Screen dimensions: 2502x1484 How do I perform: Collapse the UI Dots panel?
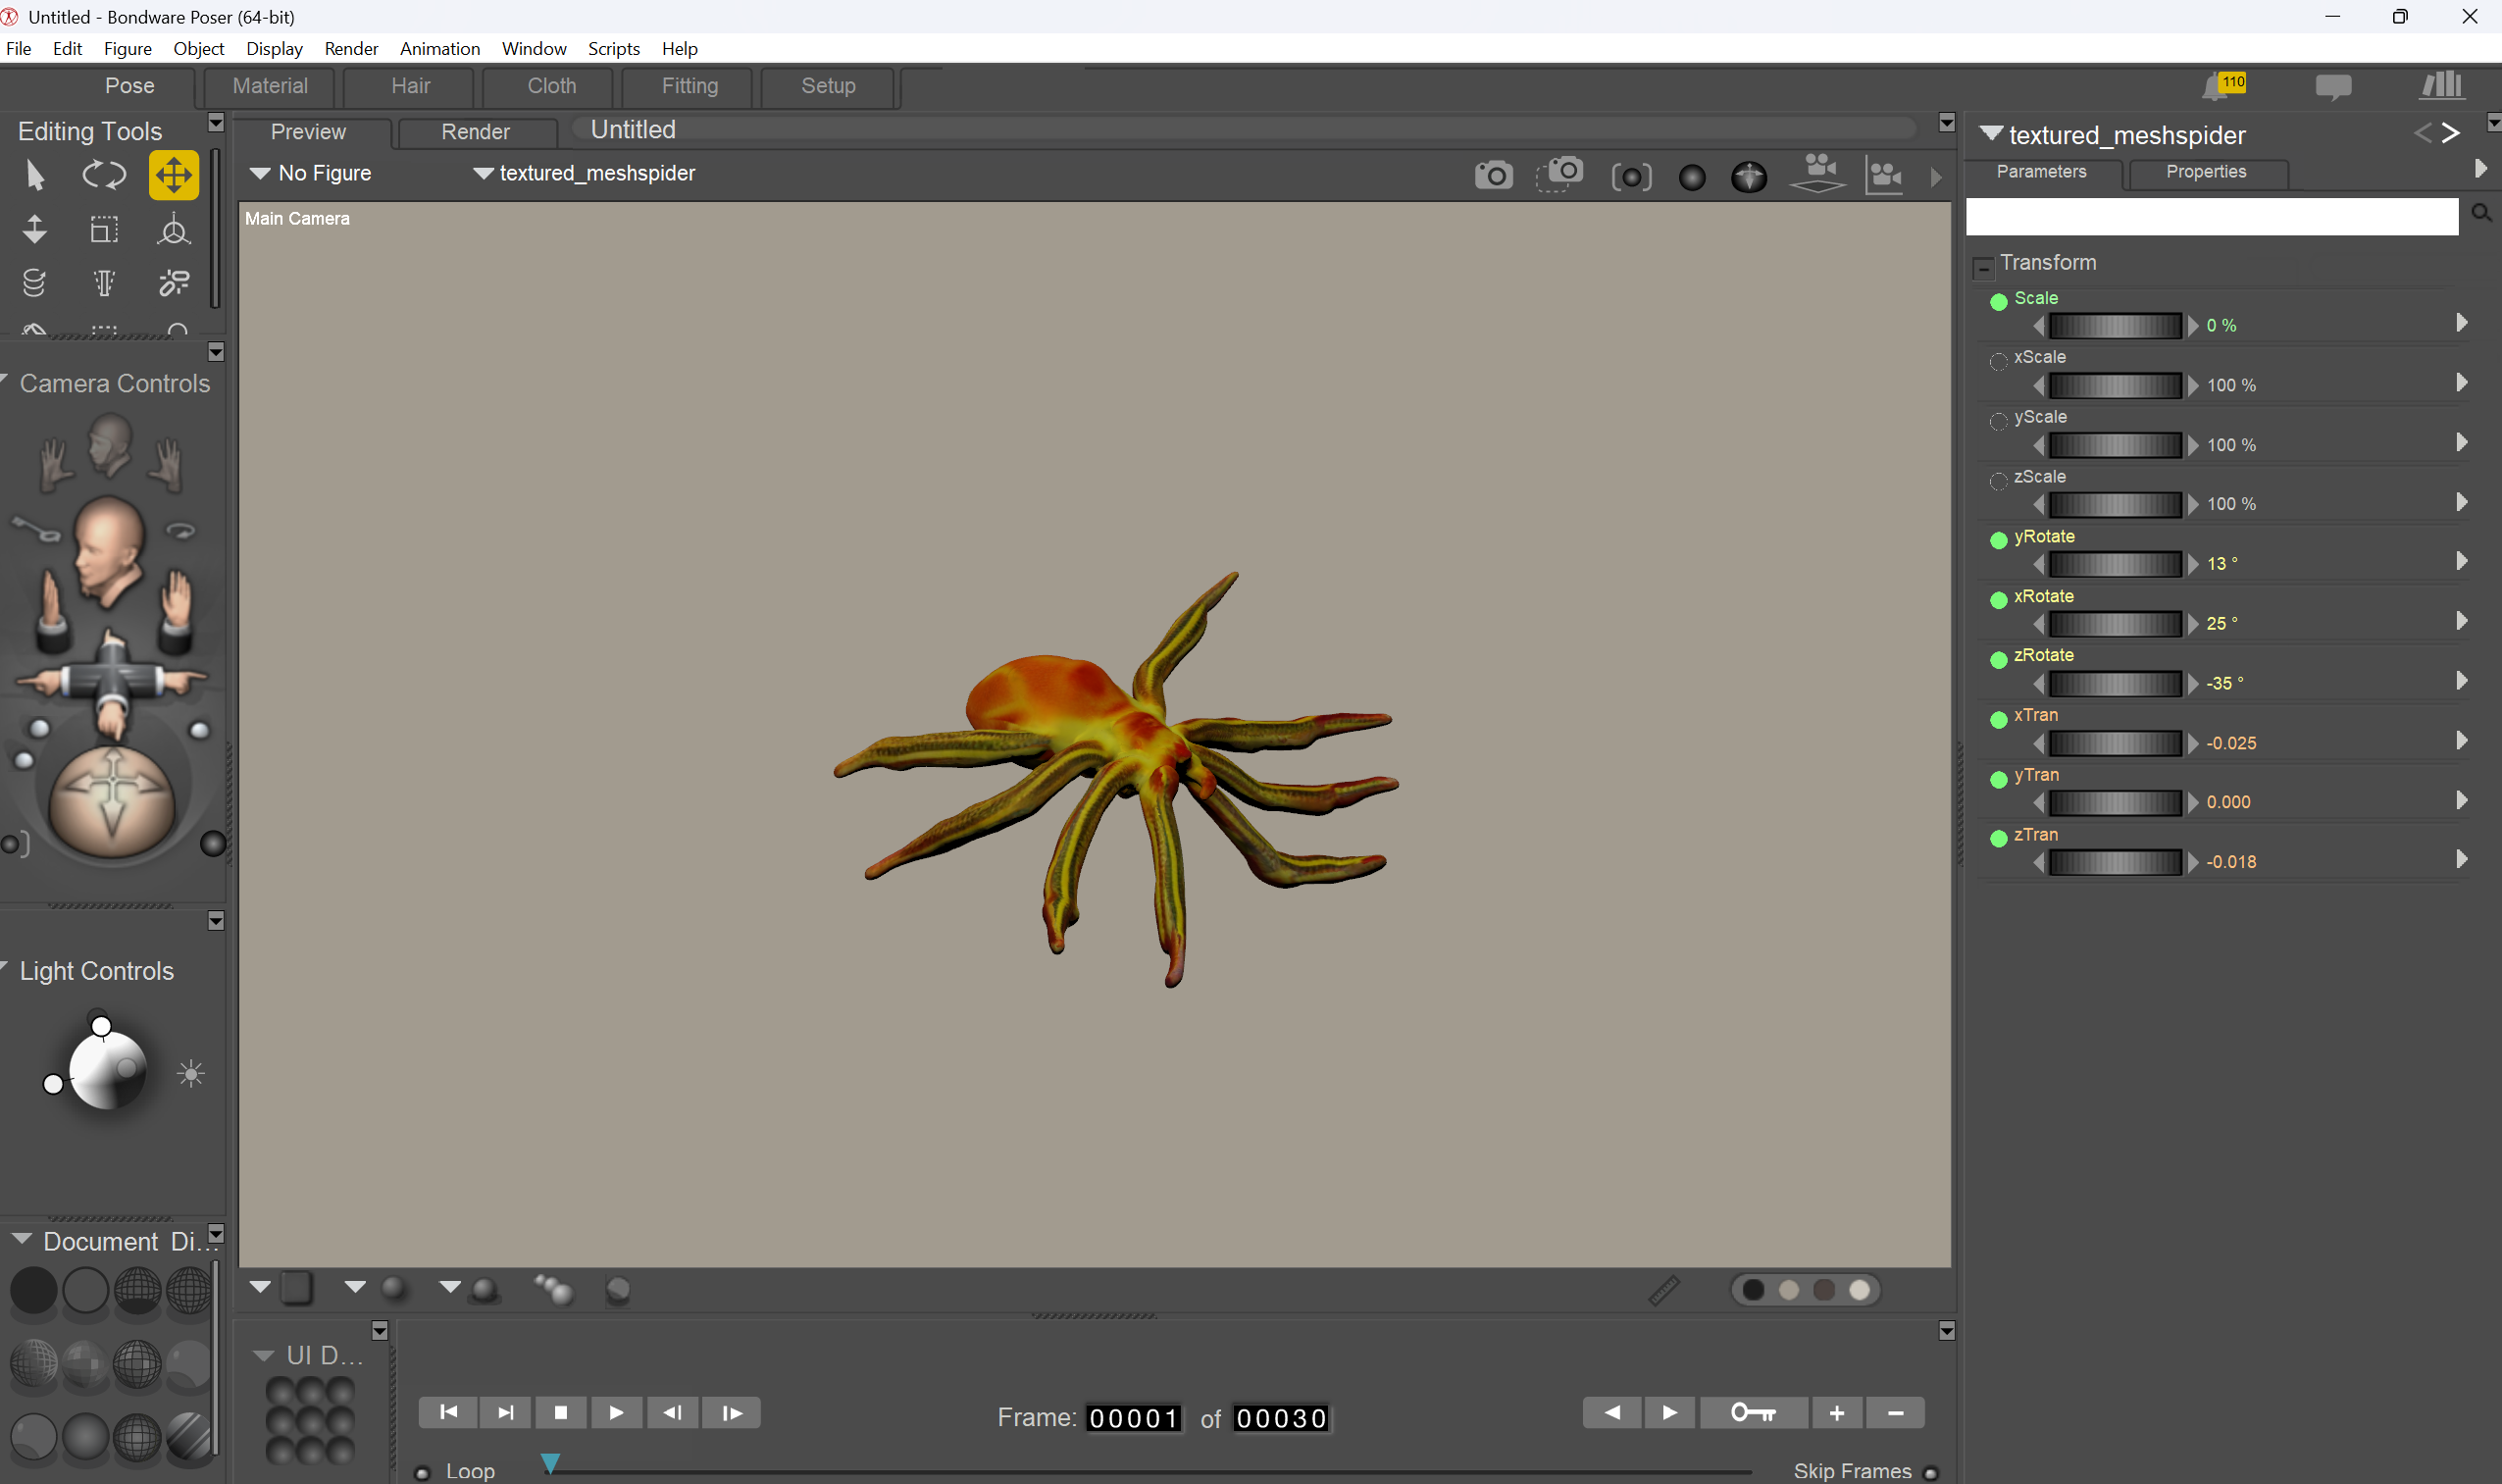[x=263, y=1355]
